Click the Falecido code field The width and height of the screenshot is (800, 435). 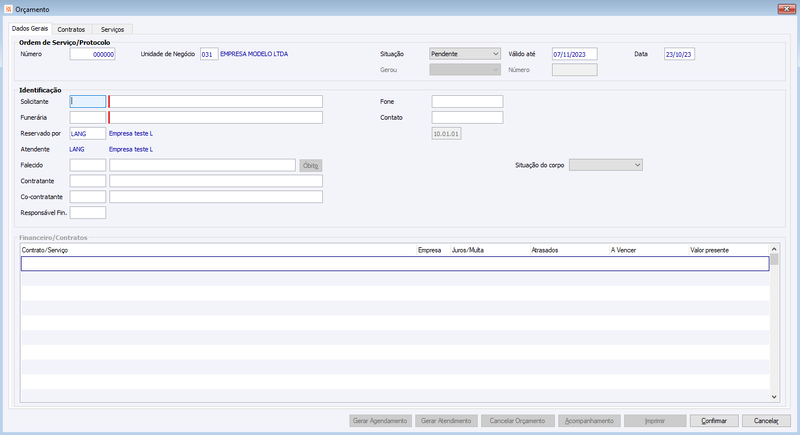(88, 165)
